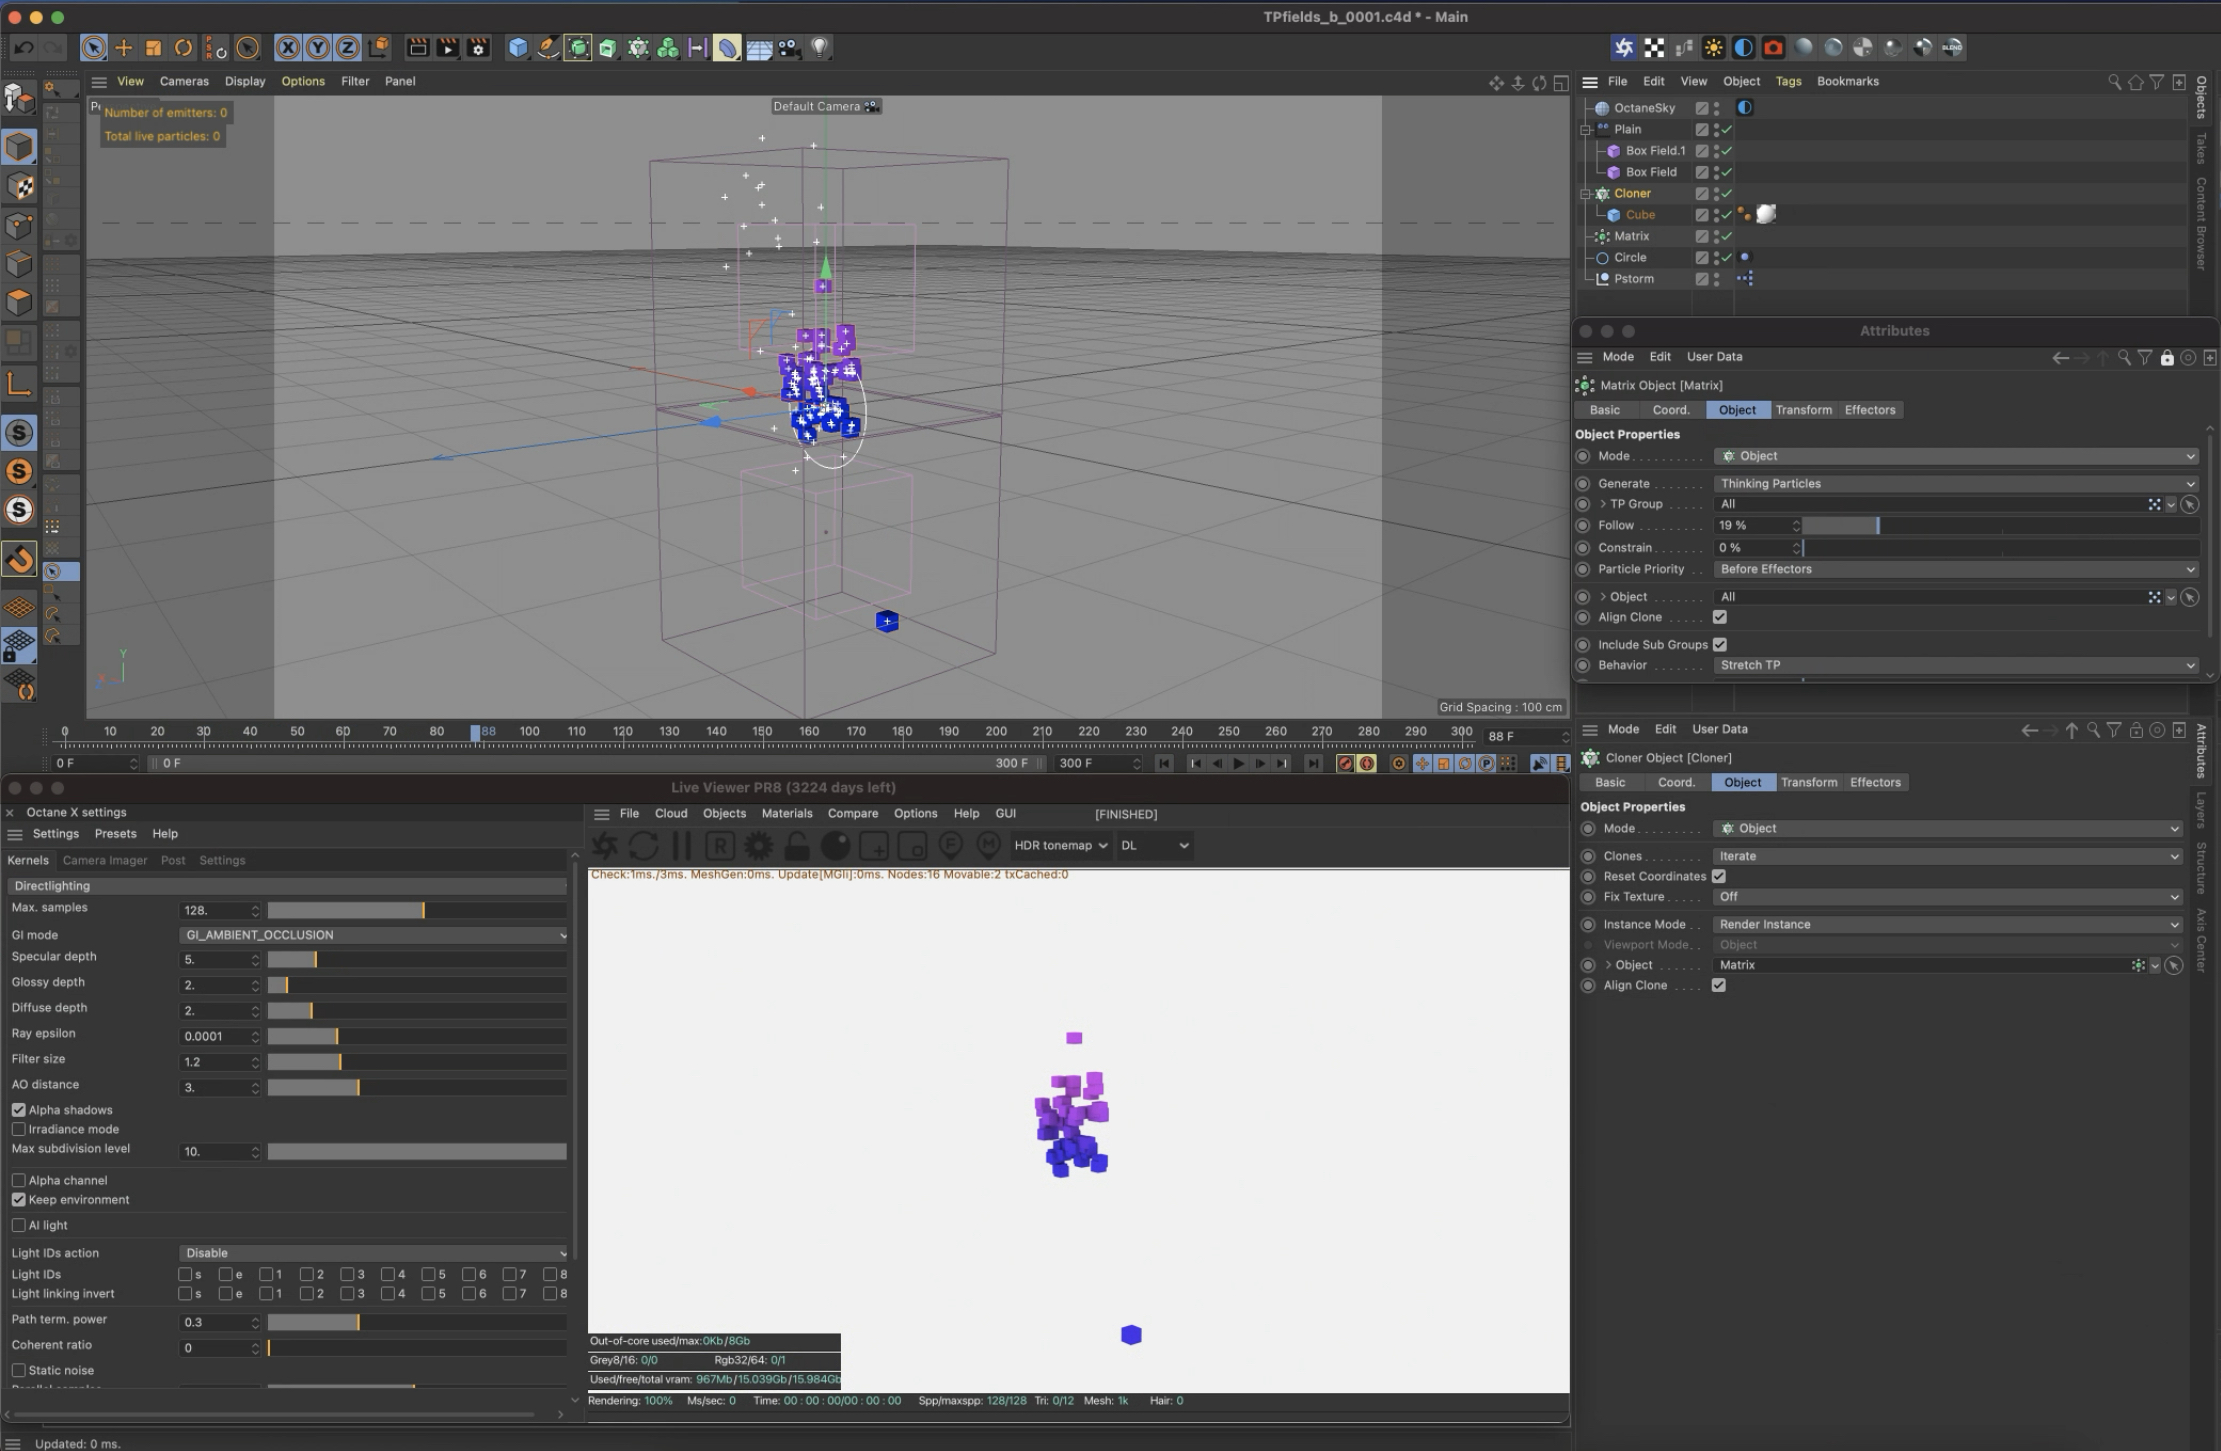Select the Rotate tool in top toolbar
The height and width of the screenshot is (1451, 2221).
click(183, 47)
